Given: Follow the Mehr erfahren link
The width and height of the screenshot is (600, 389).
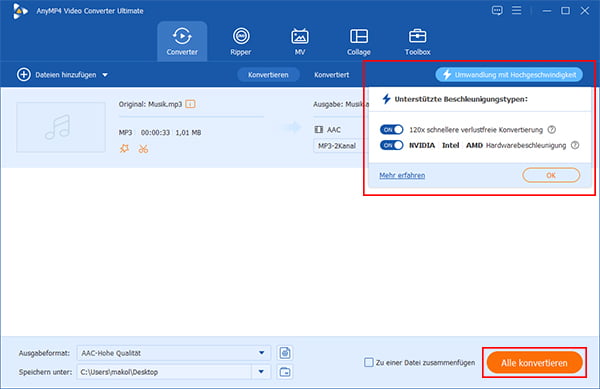Looking at the screenshot, I should coord(402,176).
